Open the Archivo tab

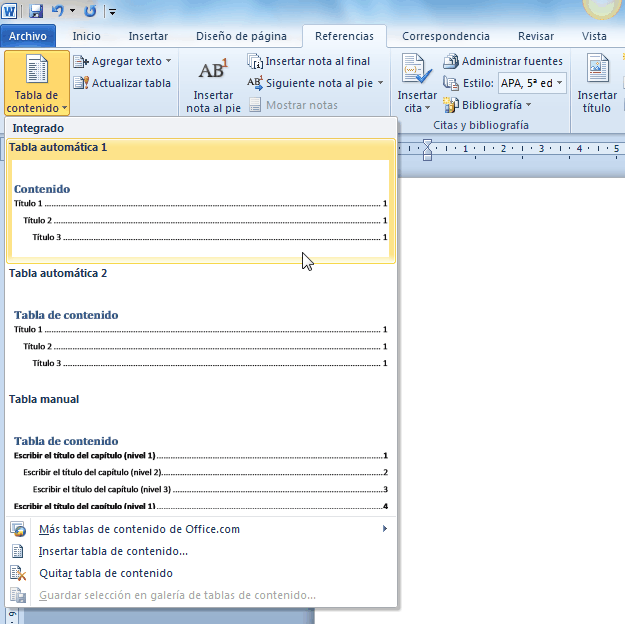28,36
